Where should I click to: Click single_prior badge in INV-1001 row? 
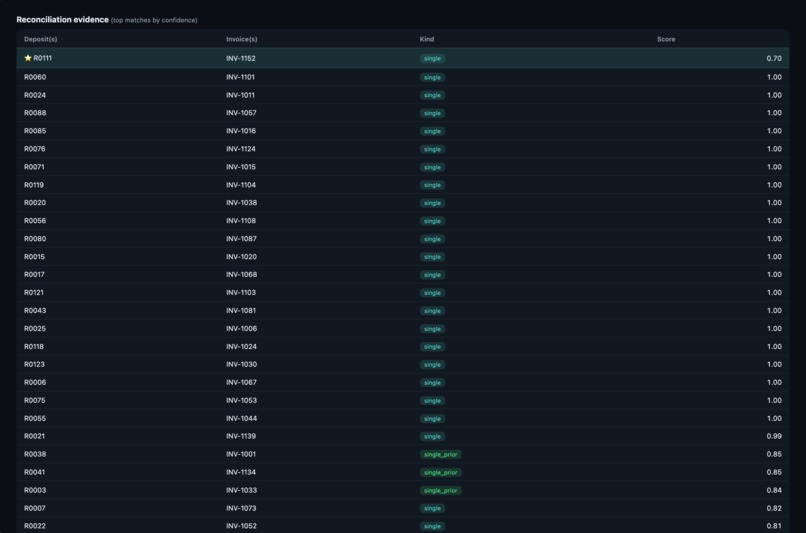pyautogui.click(x=441, y=454)
